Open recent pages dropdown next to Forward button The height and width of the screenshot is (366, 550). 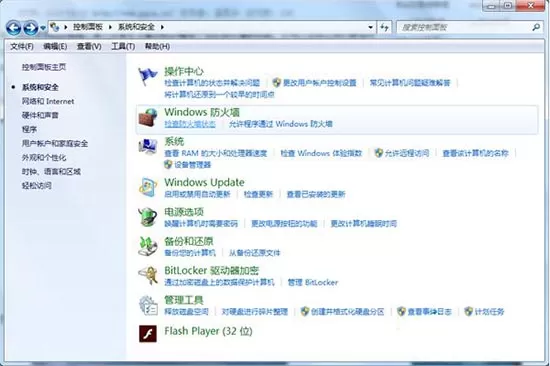pos(43,28)
